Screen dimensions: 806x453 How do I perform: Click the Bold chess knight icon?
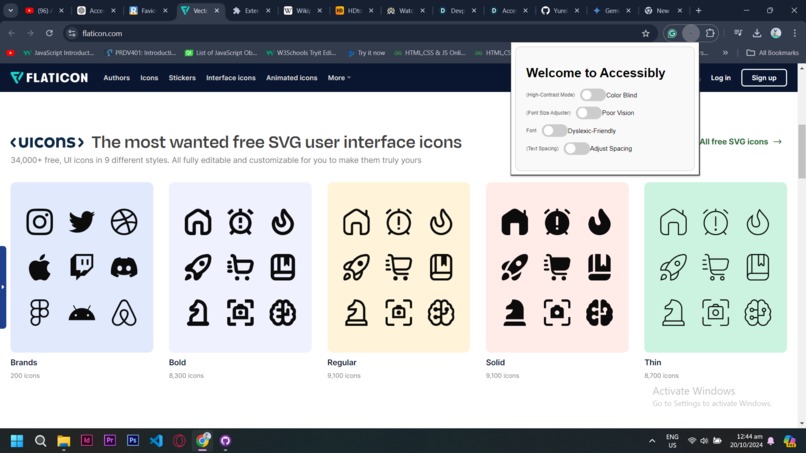(198, 313)
